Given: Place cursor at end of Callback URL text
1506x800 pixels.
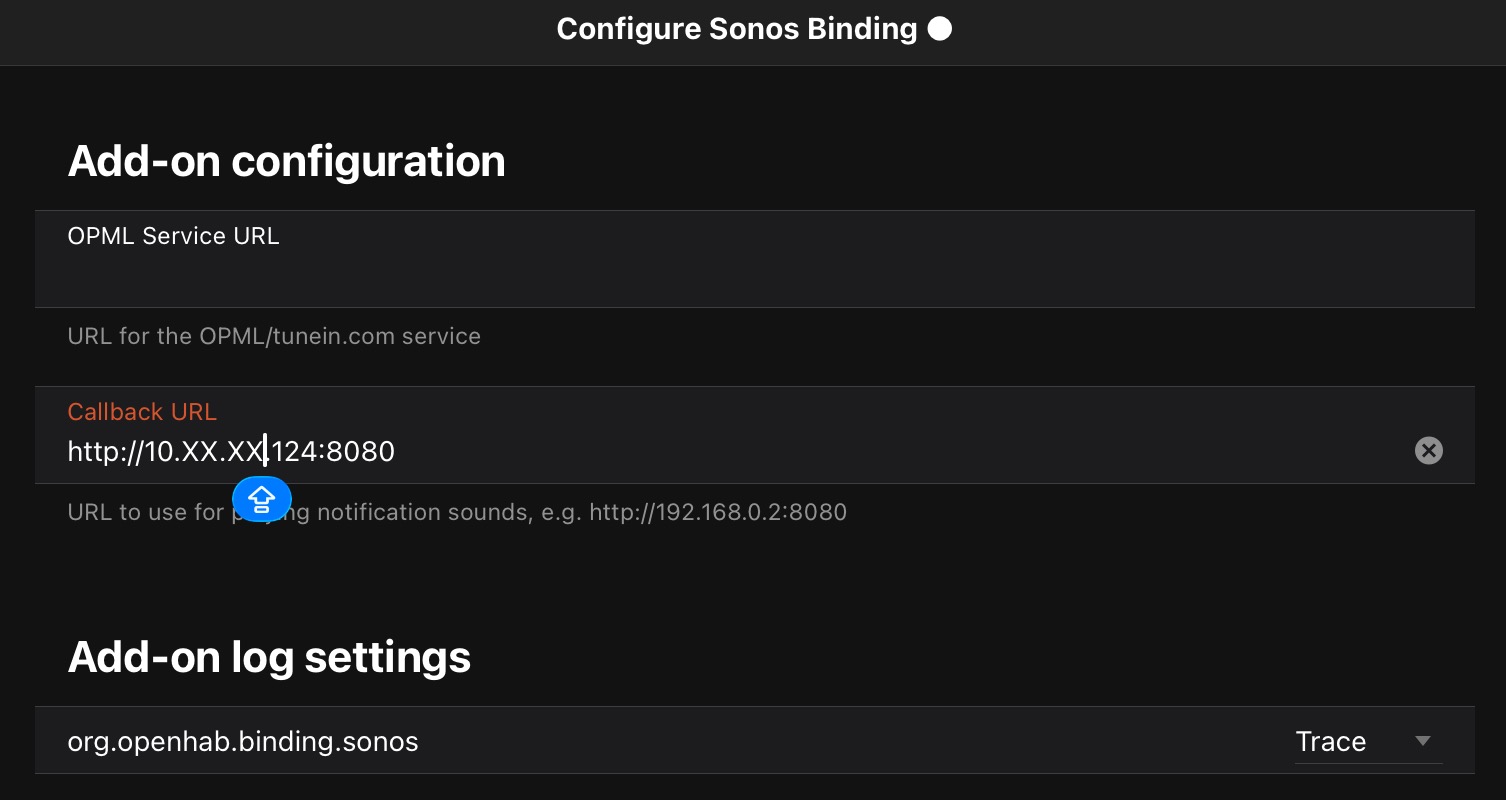Looking at the screenshot, I should click(396, 452).
